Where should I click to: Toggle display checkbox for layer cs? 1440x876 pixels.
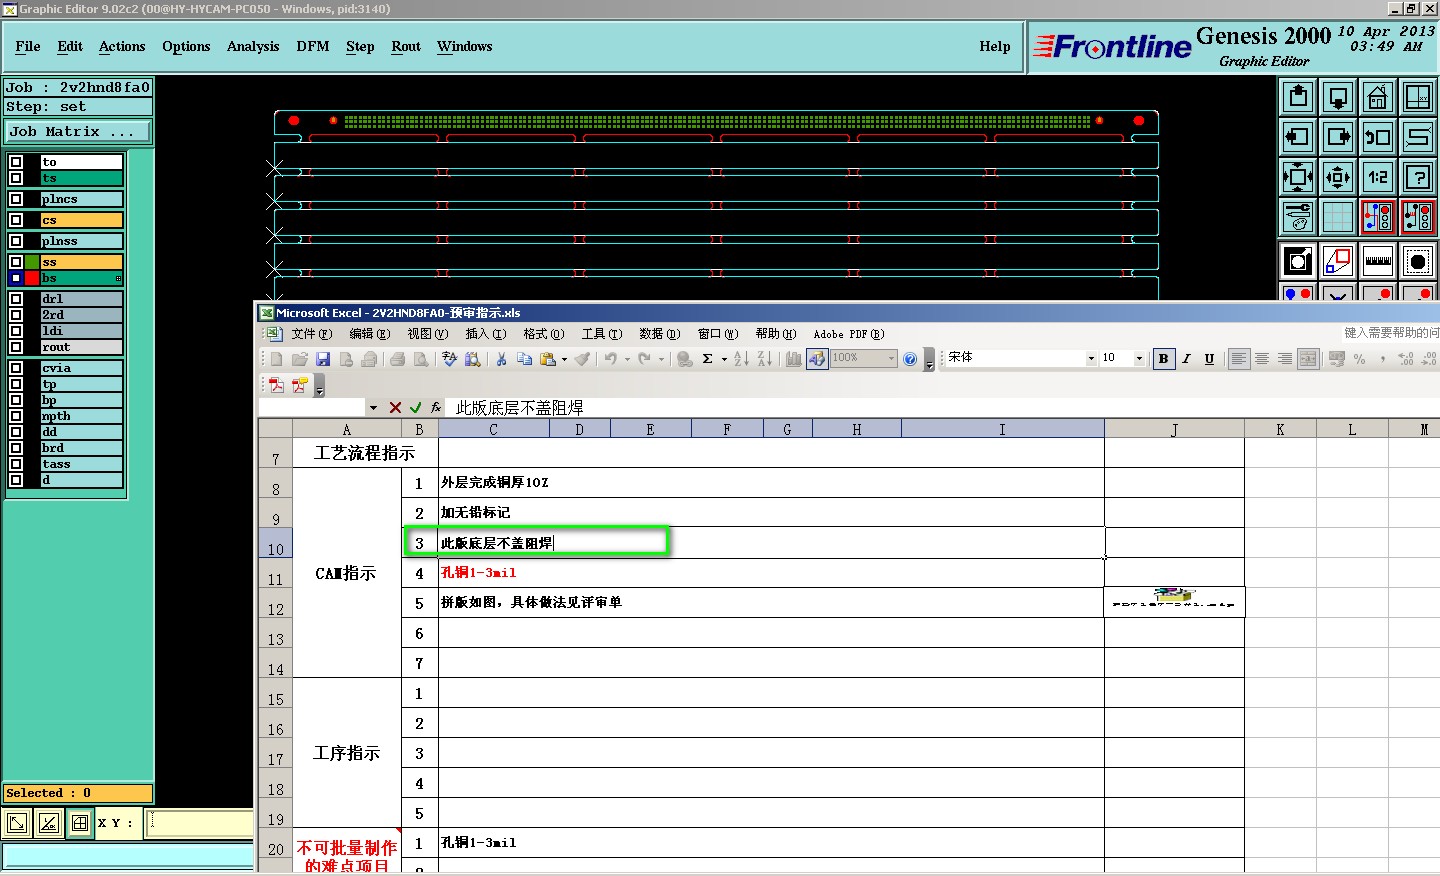16,220
